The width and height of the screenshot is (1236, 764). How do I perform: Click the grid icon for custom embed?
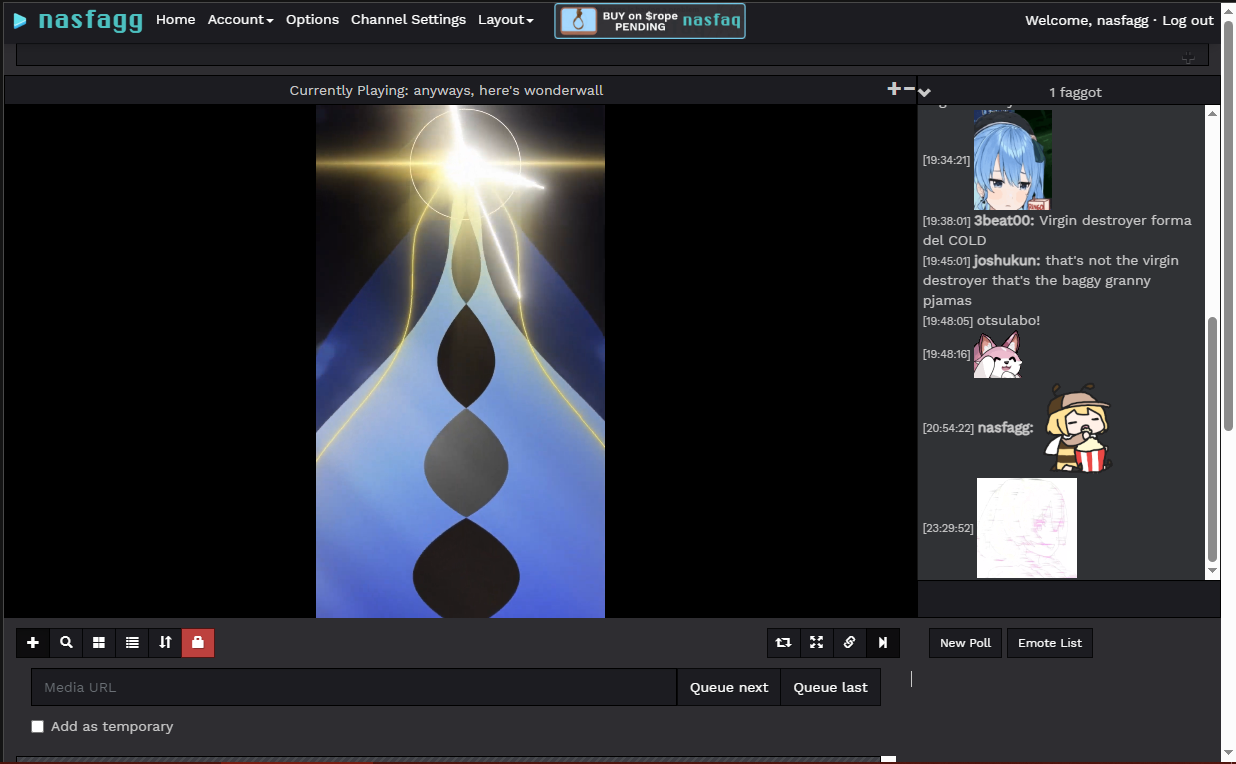[x=99, y=643]
